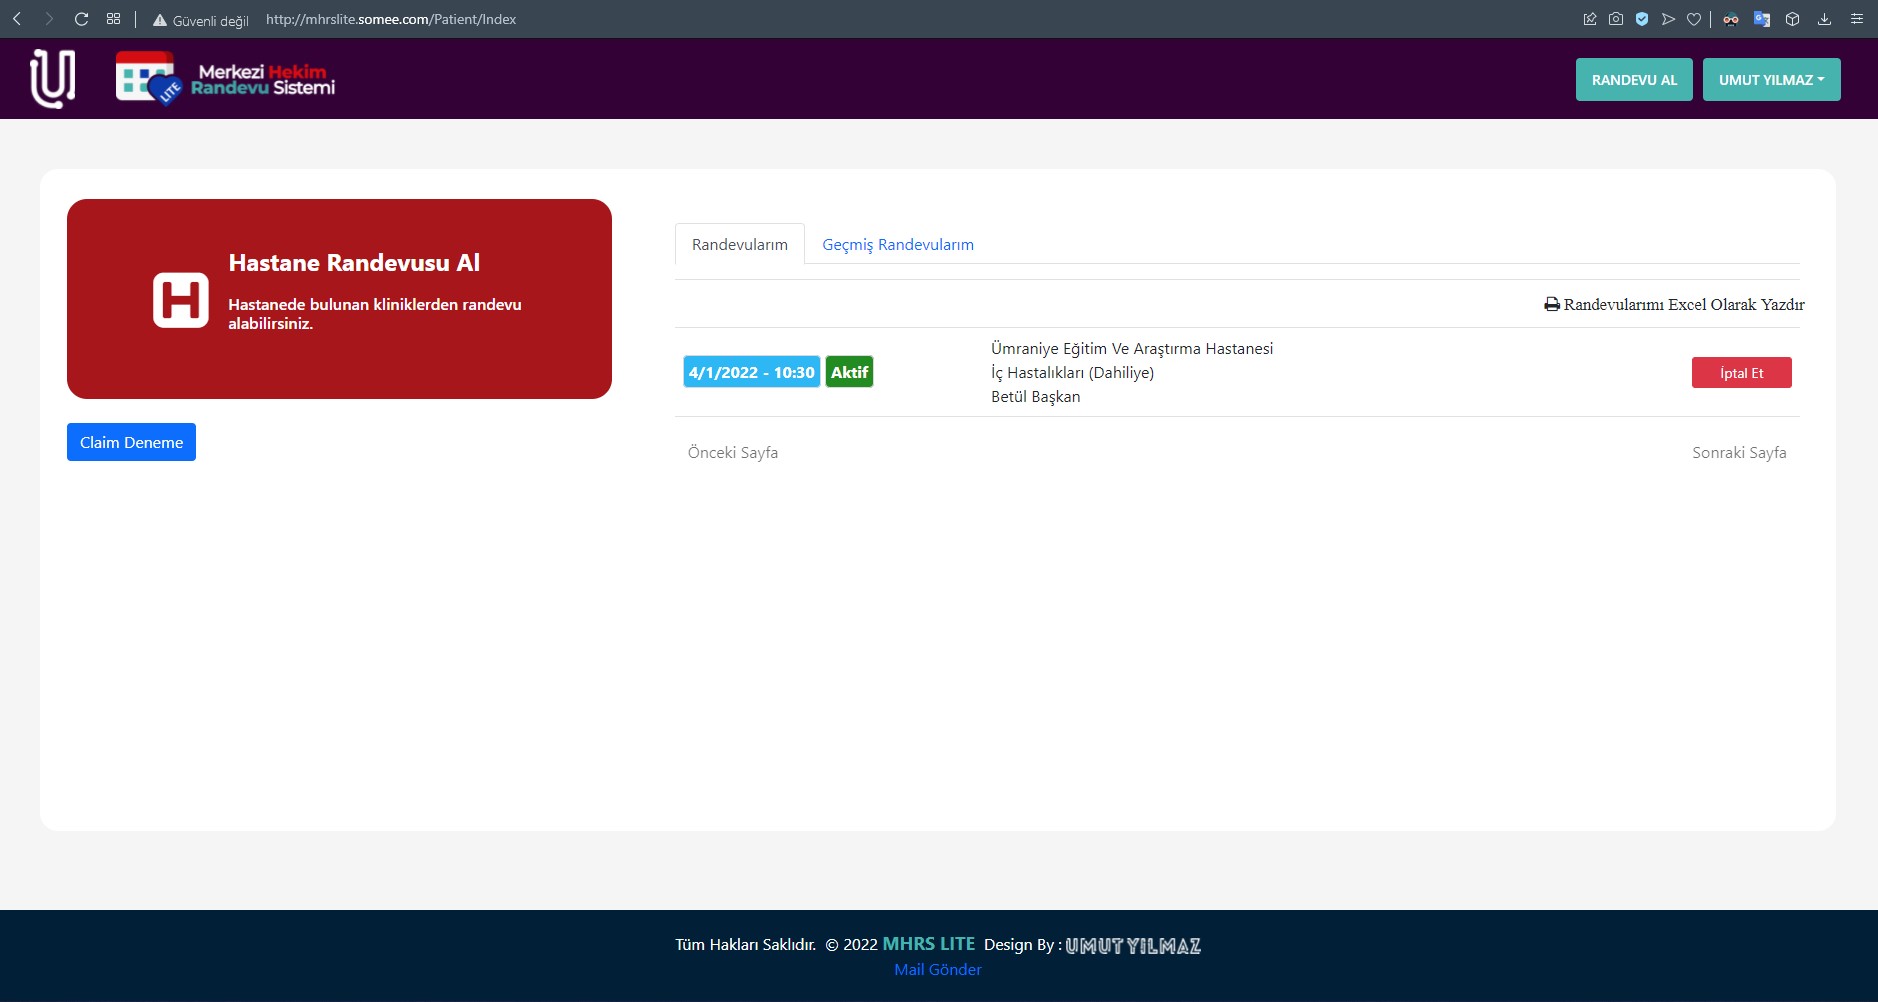Cancel appointment with İptal Et button
This screenshot has height=1002, width=1878.
[1741, 373]
